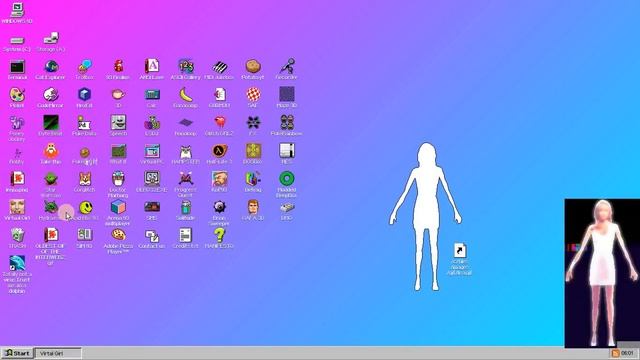Launch the Terminal icon
Screen dimensions: 640x360
point(17,66)
